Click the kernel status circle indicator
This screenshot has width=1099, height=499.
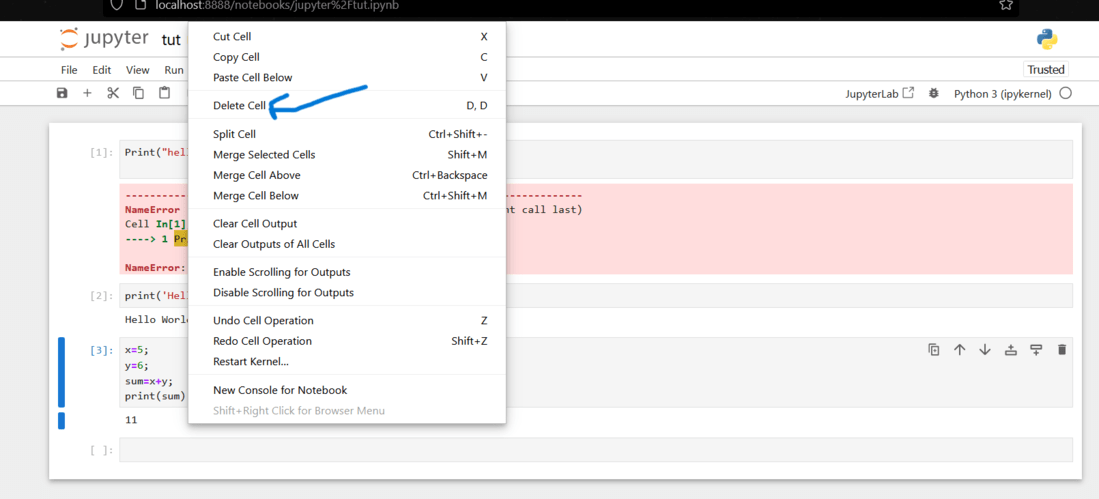pos(1065,93)
